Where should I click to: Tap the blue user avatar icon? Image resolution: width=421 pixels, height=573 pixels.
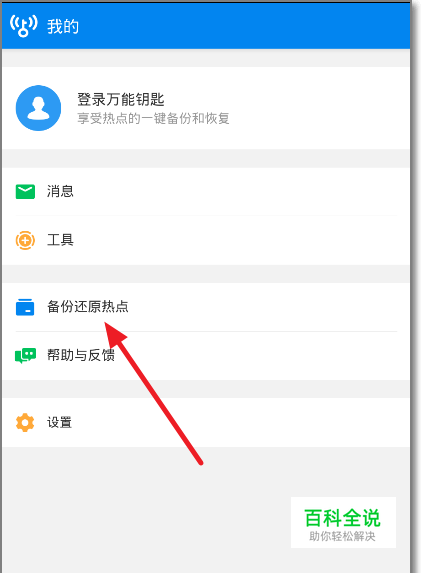click(38, 108)
